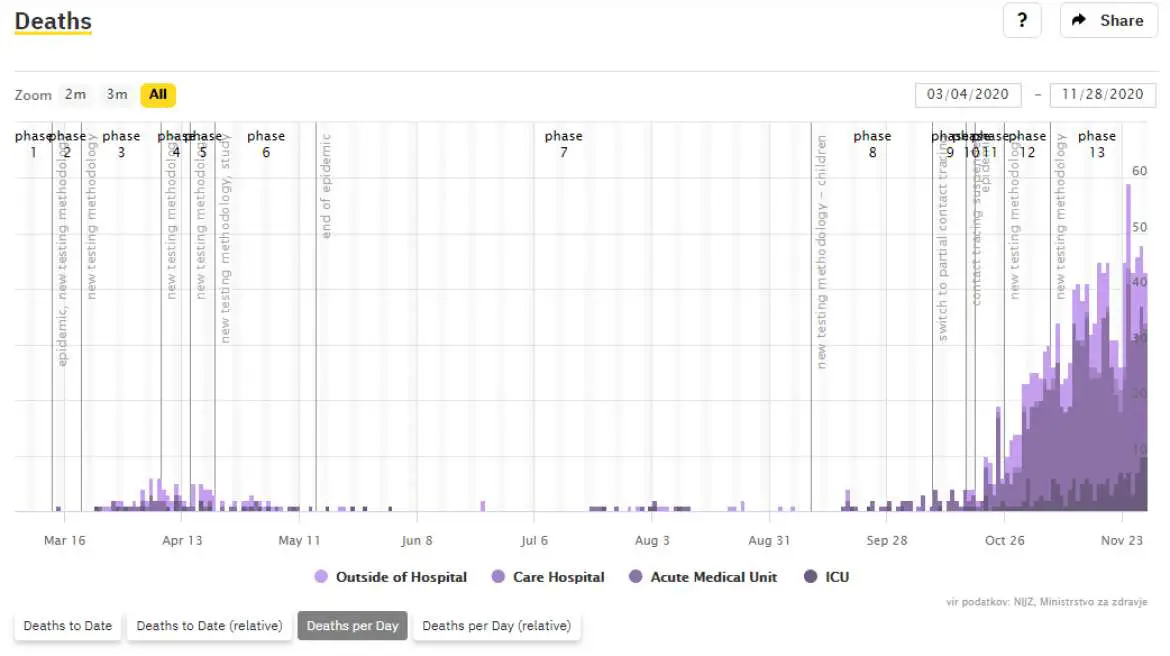Image resolution: width=1170 pixels, height=656 pixels.
Task: Select the All zoom range
Action: [x=157, y=95]
